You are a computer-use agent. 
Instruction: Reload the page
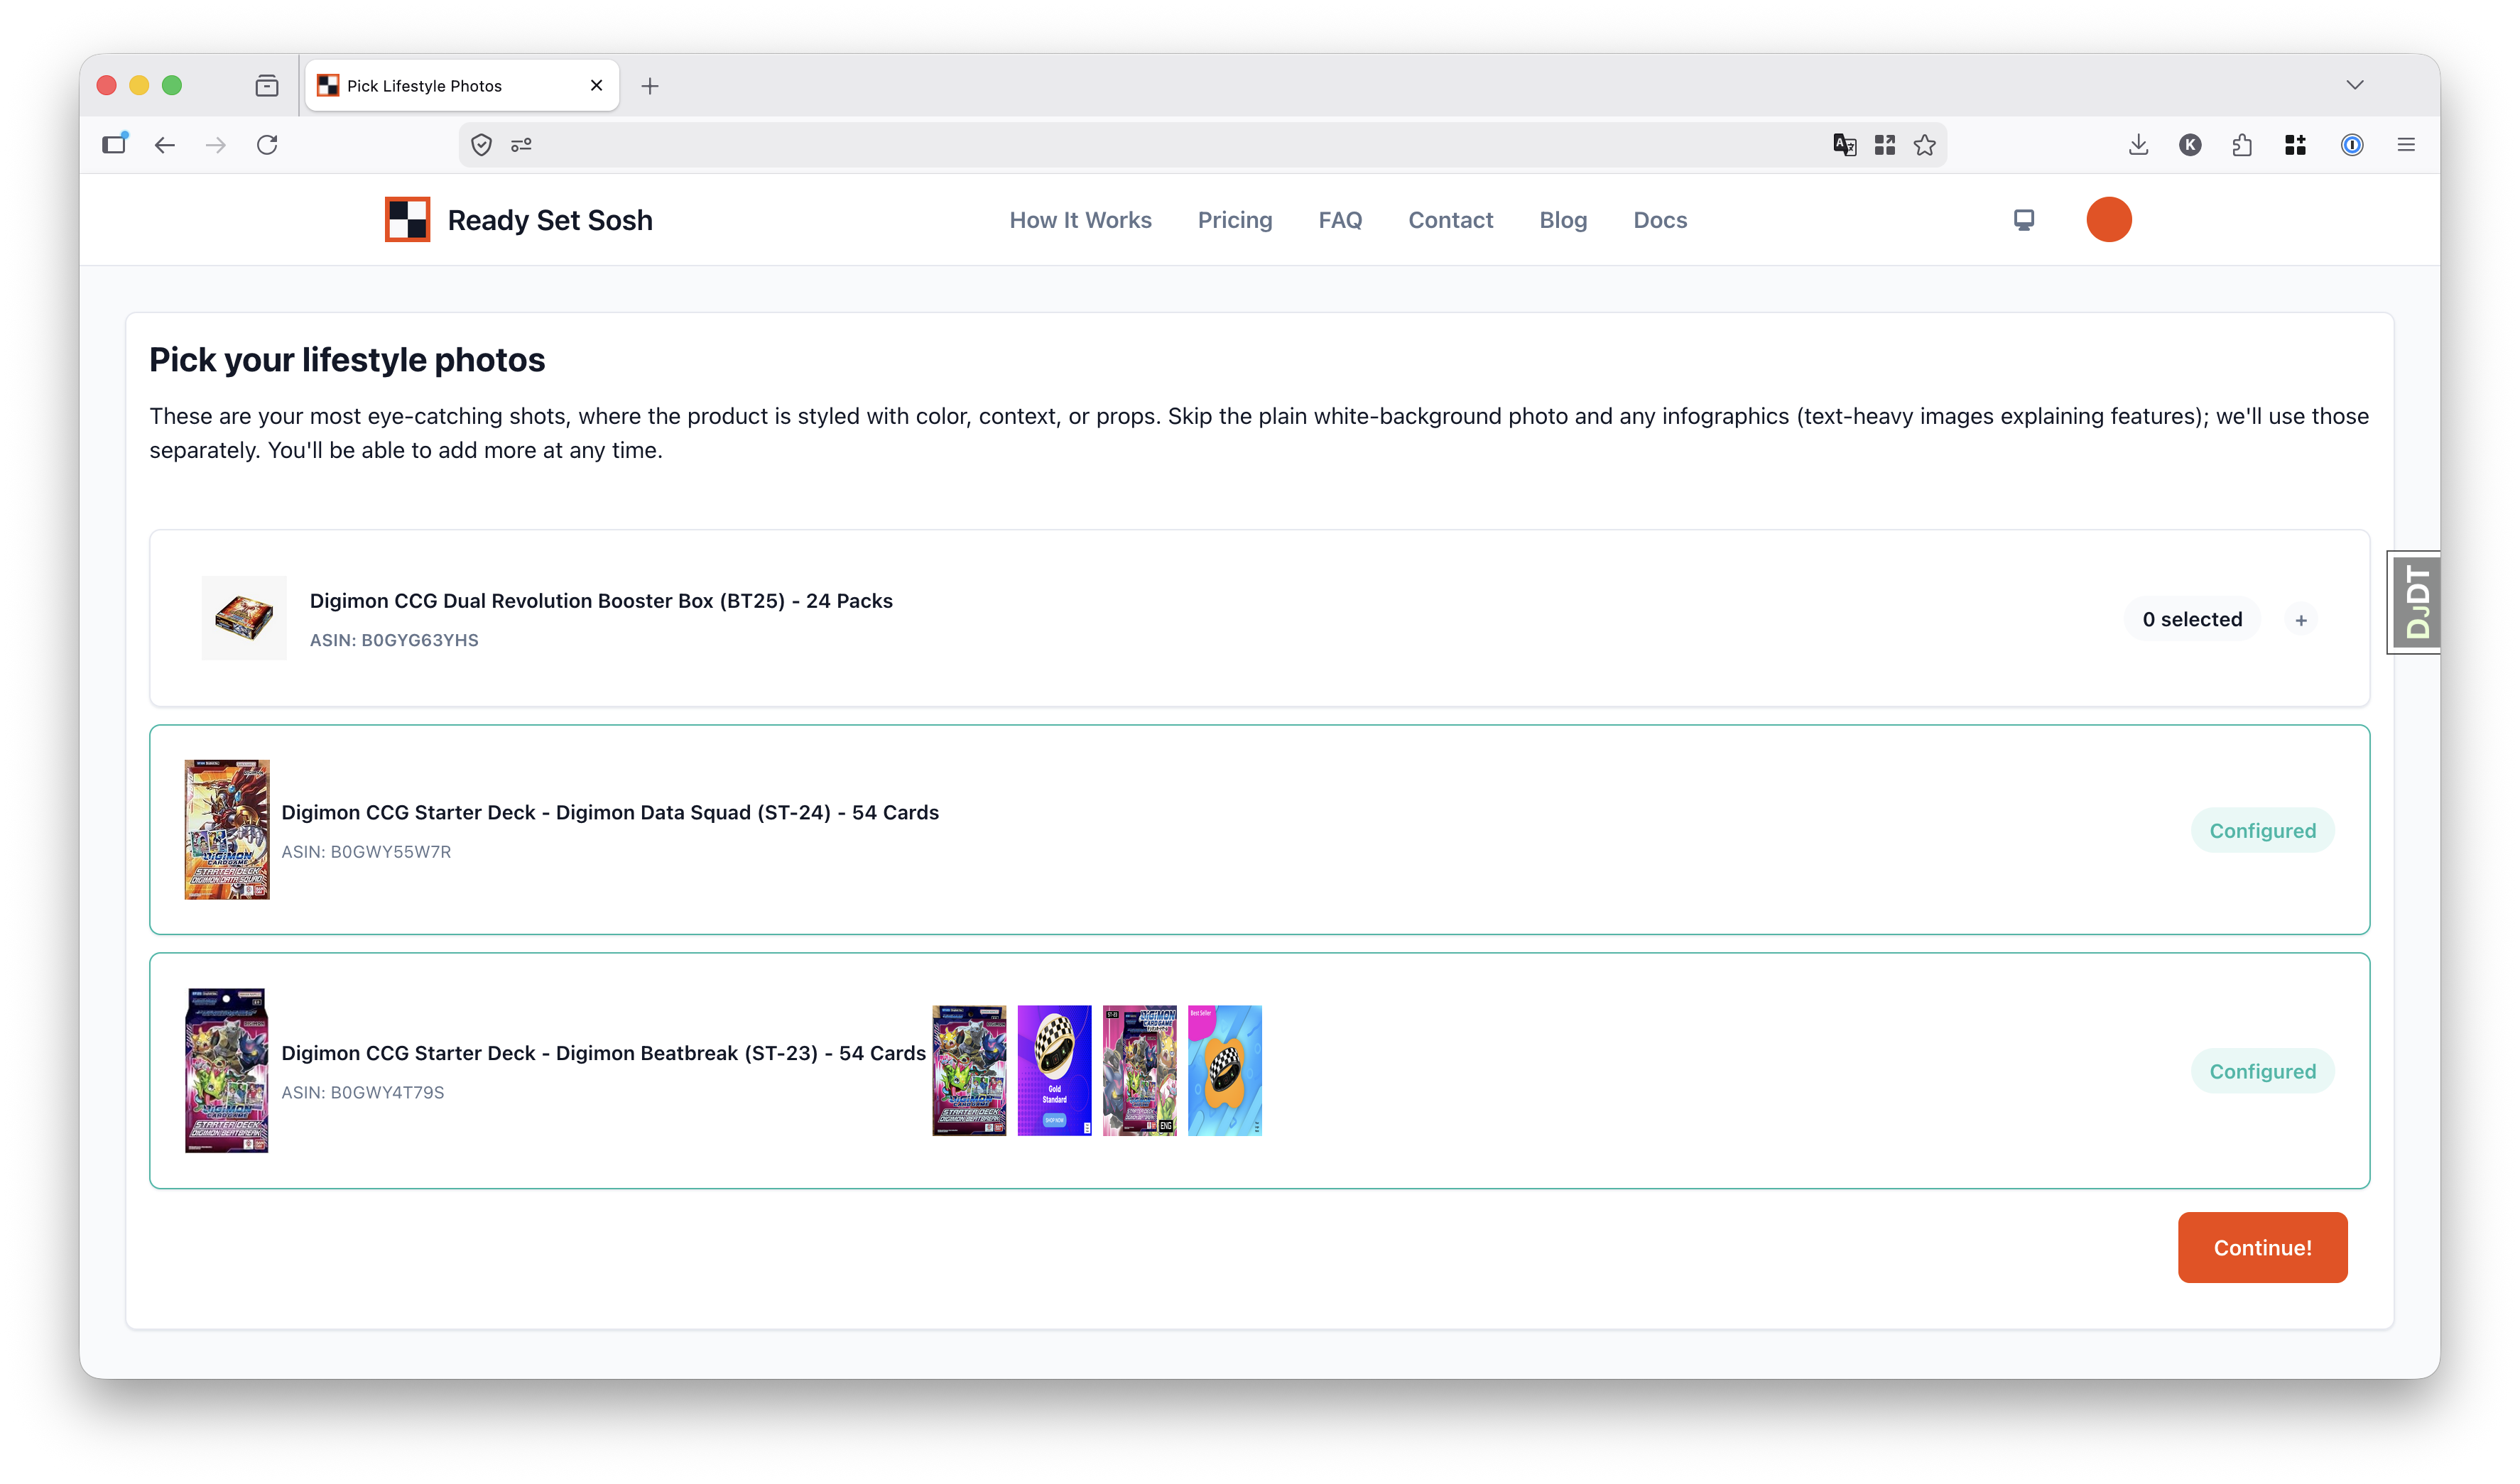[x=267, y=145]
